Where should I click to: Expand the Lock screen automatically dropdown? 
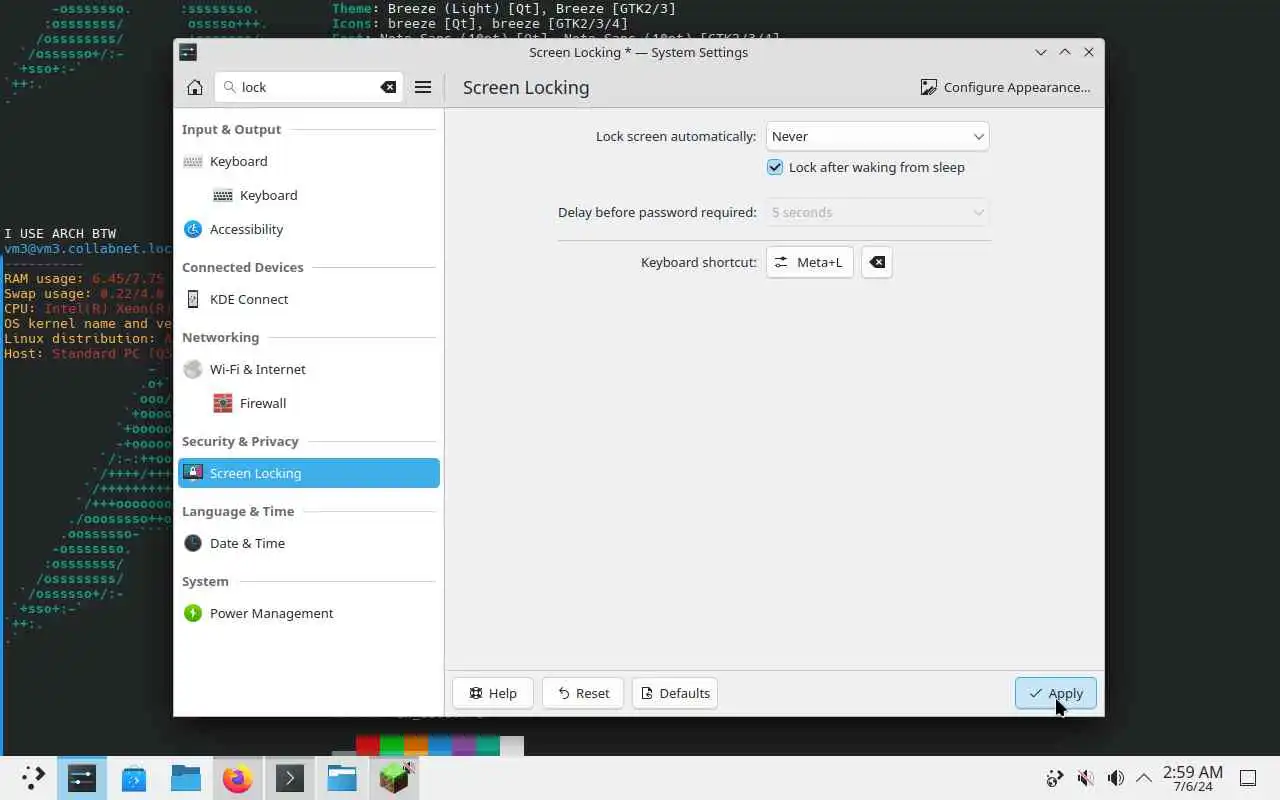tap(877, 136)
